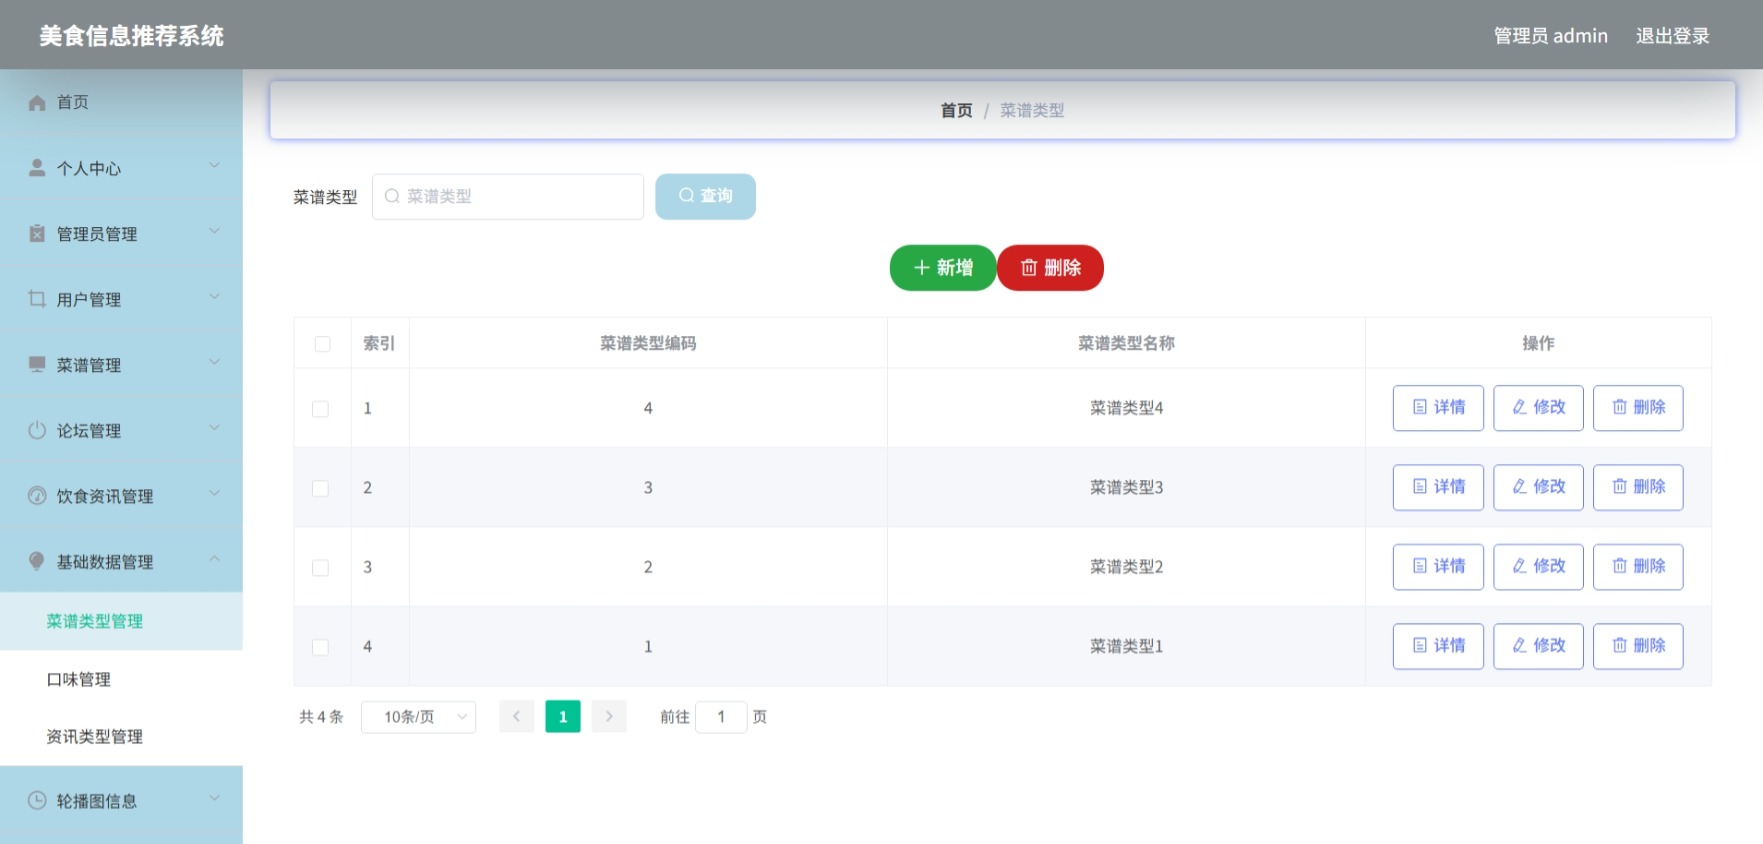Click 删除 for 菜谱类型3 row
Viewport: 1763px width, 844px height.
pyautogui.click(x=1638, y=487)
